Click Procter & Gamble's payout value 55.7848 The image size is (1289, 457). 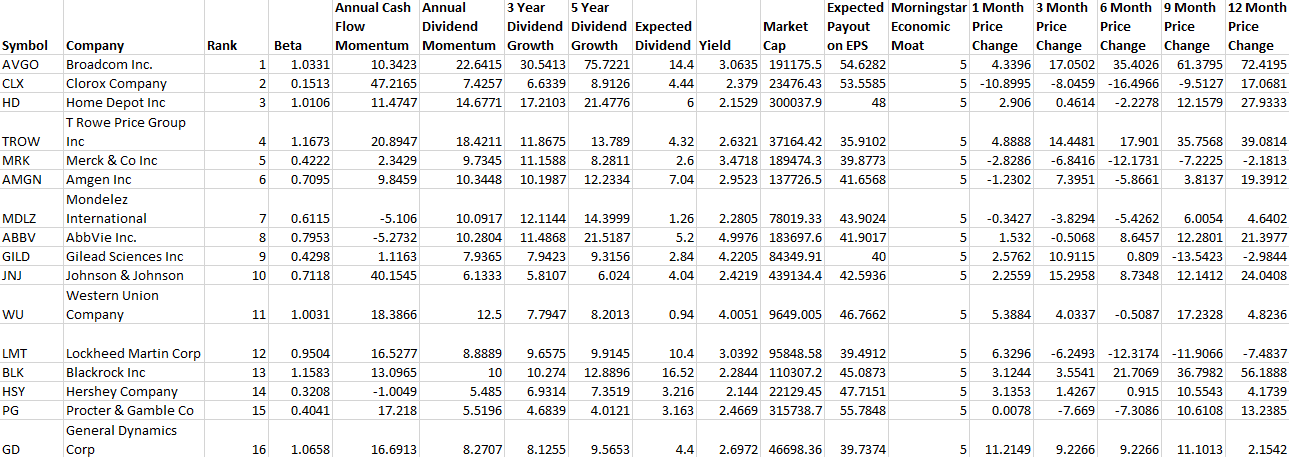(x=856, y=411)
